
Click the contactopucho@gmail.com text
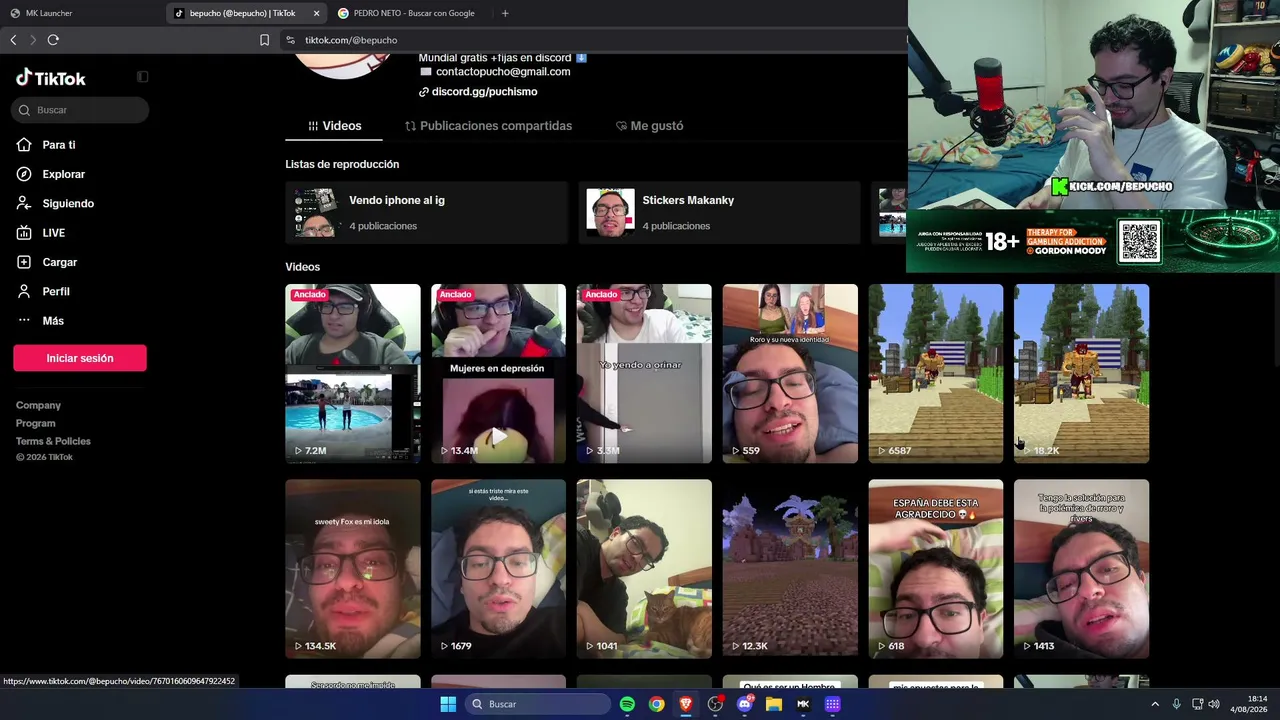pos(503,72)
